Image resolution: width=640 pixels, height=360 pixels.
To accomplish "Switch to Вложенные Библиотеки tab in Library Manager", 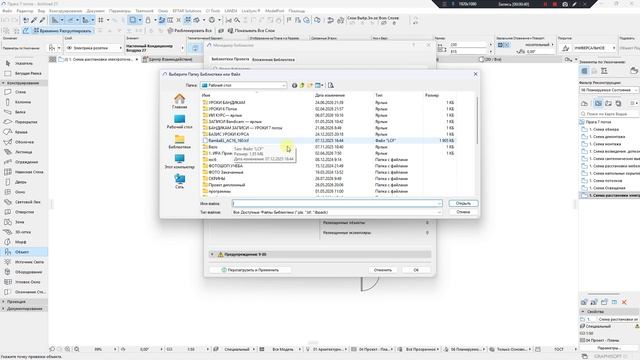I will click(273, 60).
